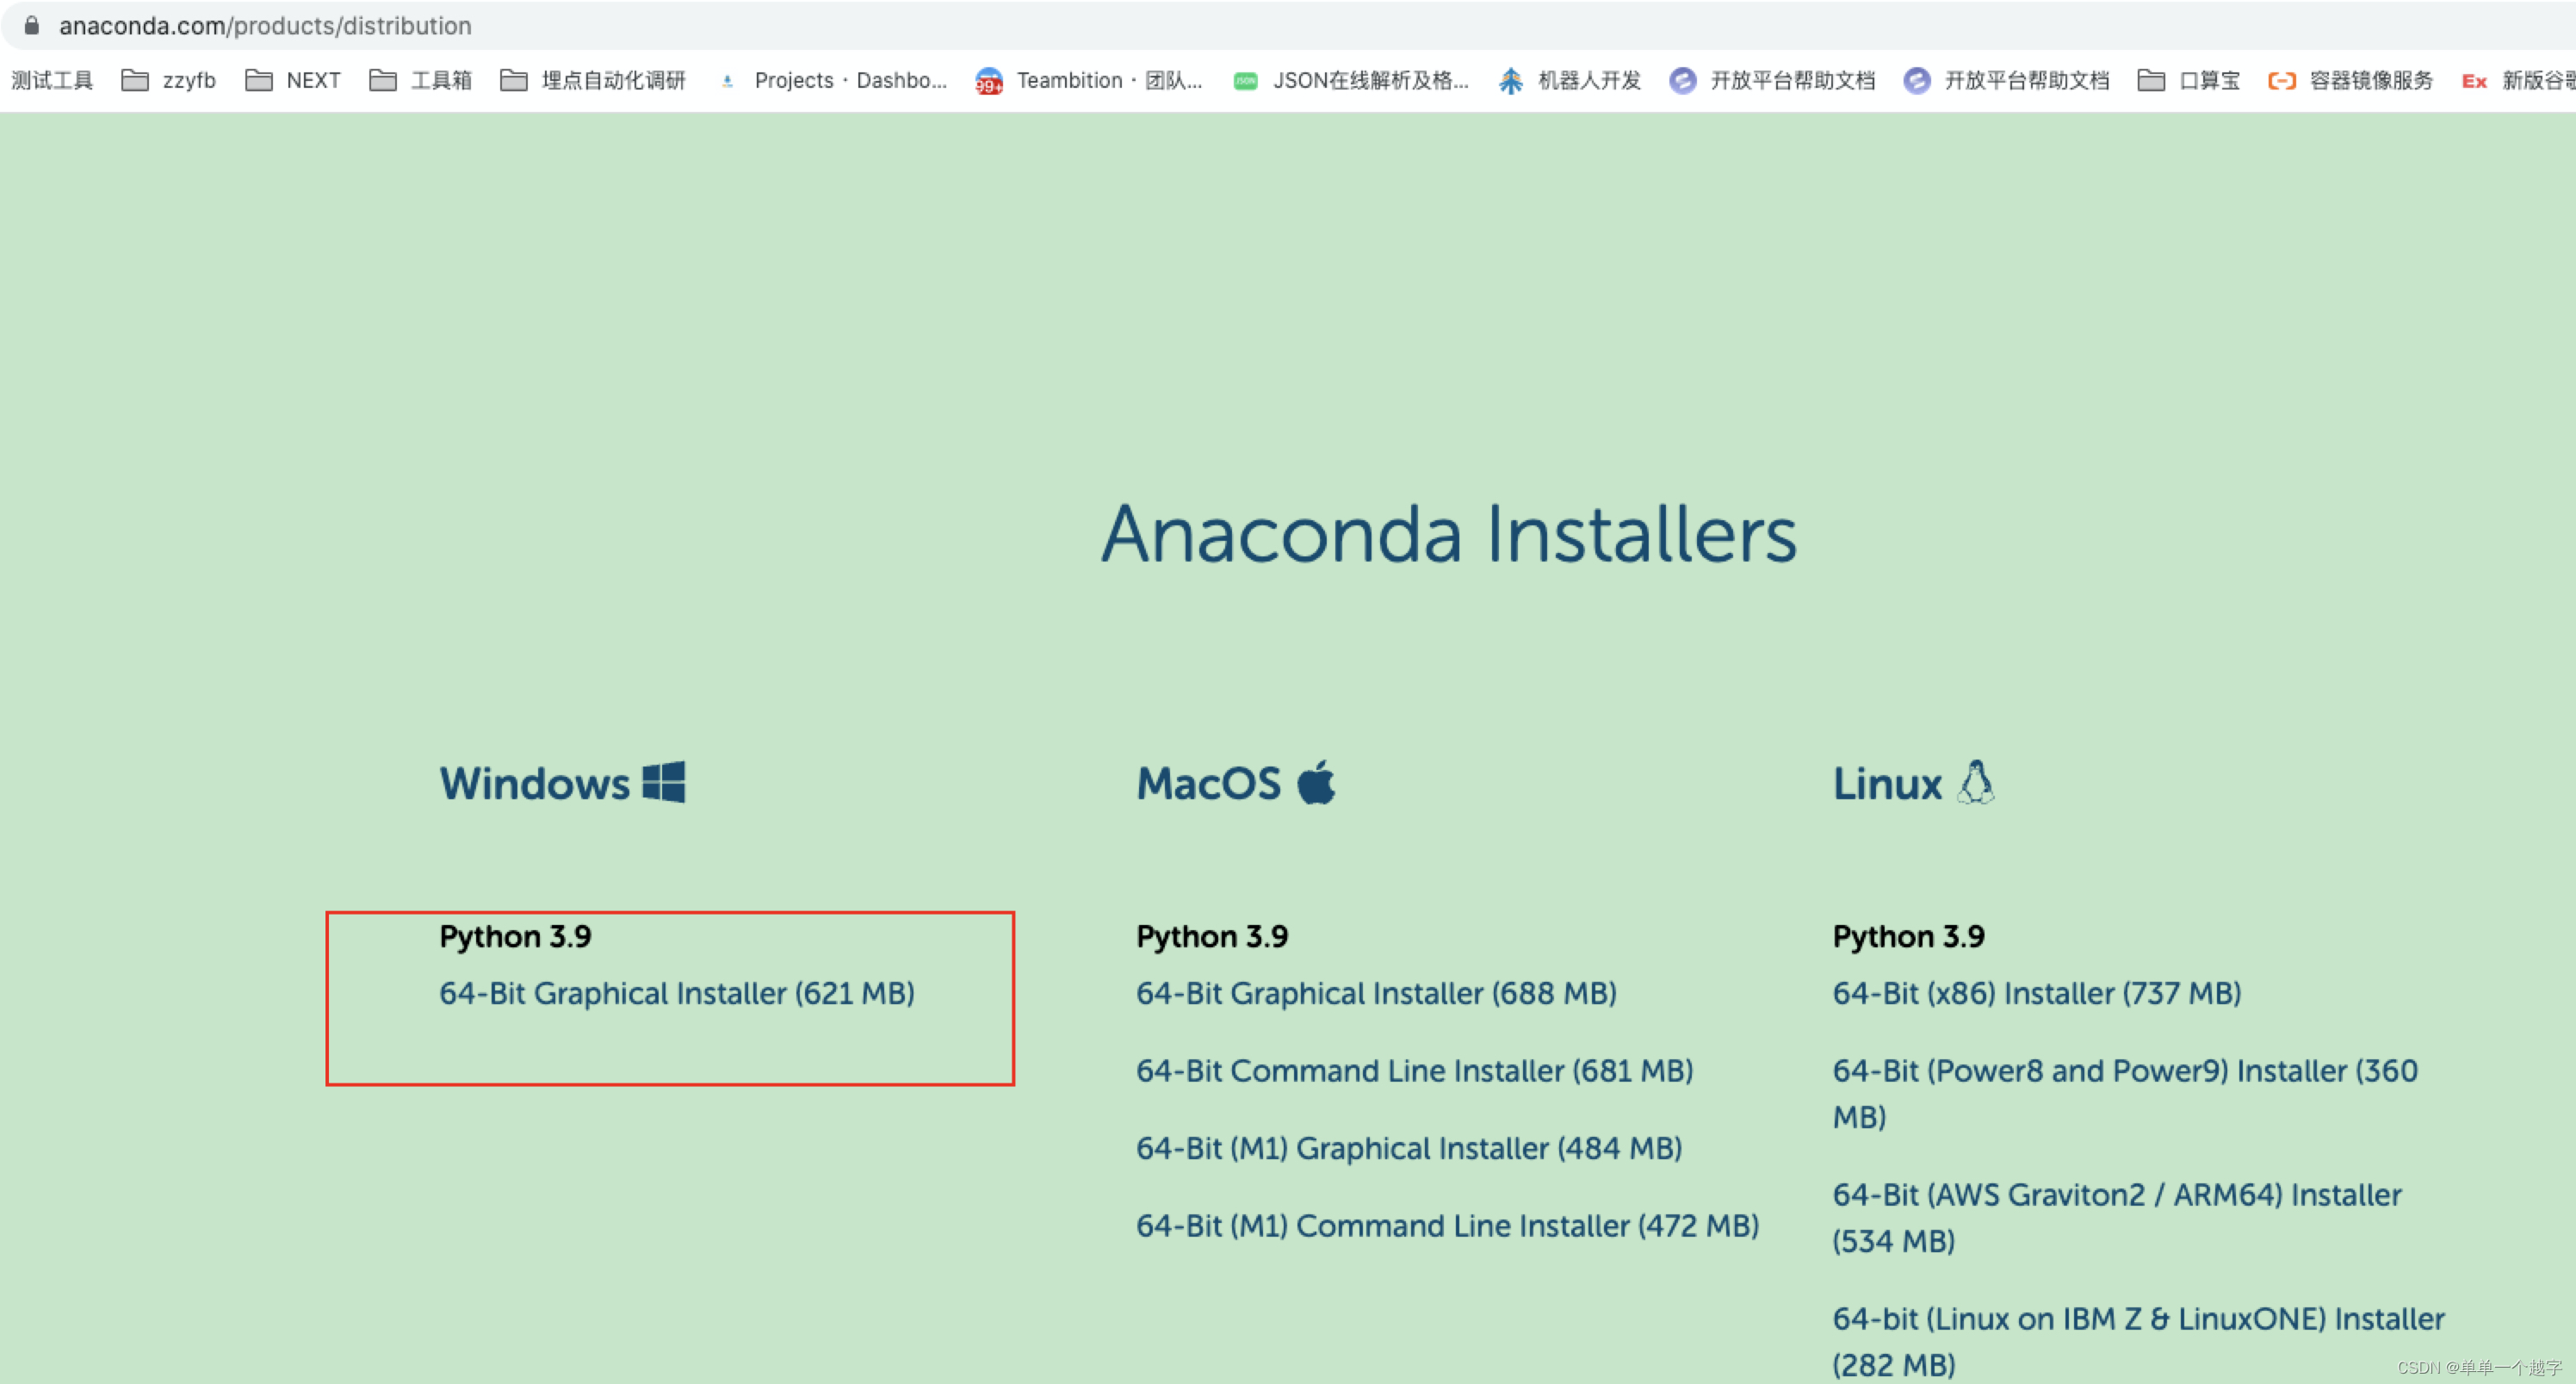Click the Windows logo icon
Screen dimensions: 2576x1384
click(664, 782)
